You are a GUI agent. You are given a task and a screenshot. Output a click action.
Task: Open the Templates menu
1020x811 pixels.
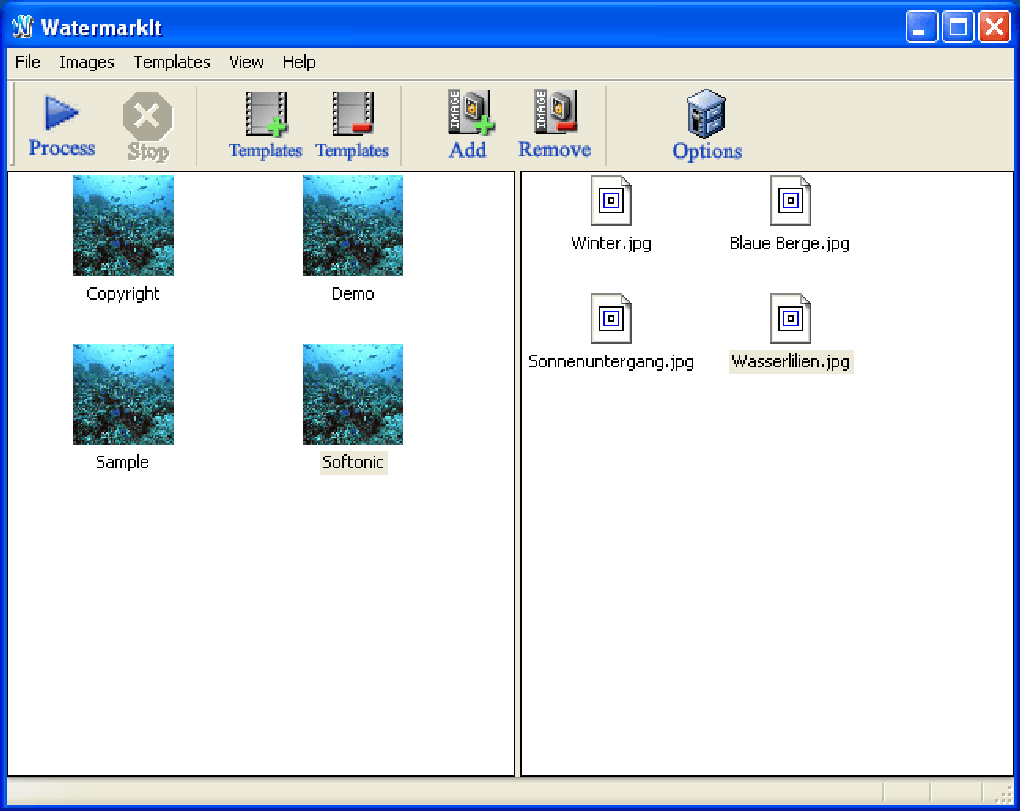(171, 62)
